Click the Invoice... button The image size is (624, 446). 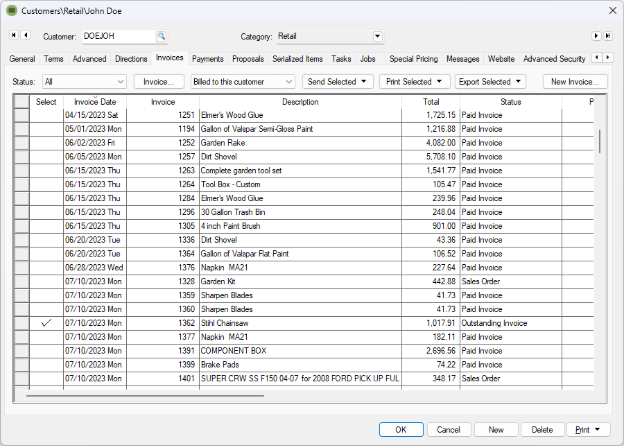pos(159,82)
